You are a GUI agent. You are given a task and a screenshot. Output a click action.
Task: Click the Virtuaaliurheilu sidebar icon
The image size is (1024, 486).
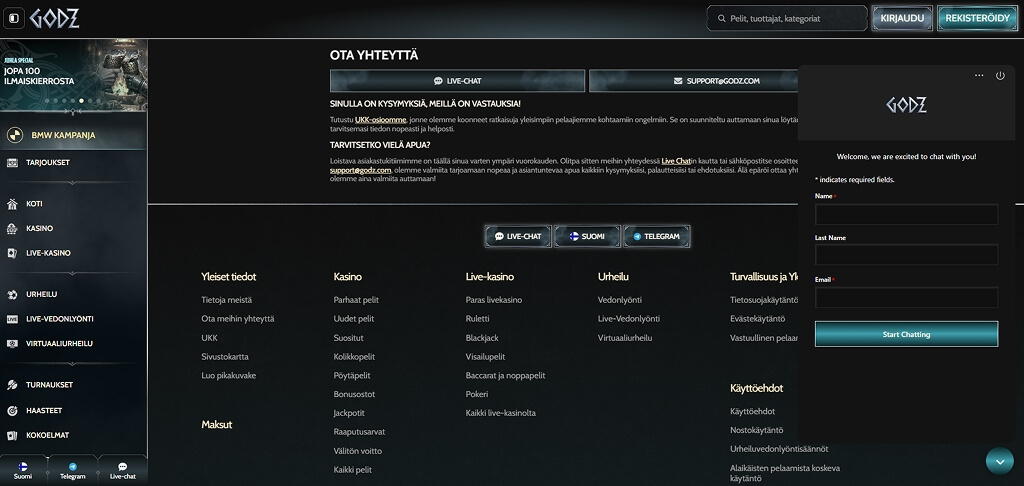coord(12,344)
